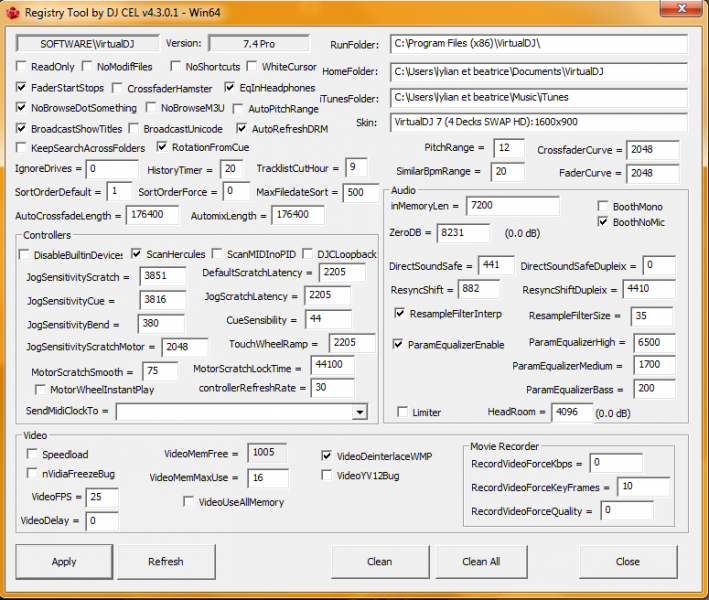This screenshot has width=709, height=600.
Task: Toggle ParamEqualizerEnable checkbox
Action: [399, 344]
